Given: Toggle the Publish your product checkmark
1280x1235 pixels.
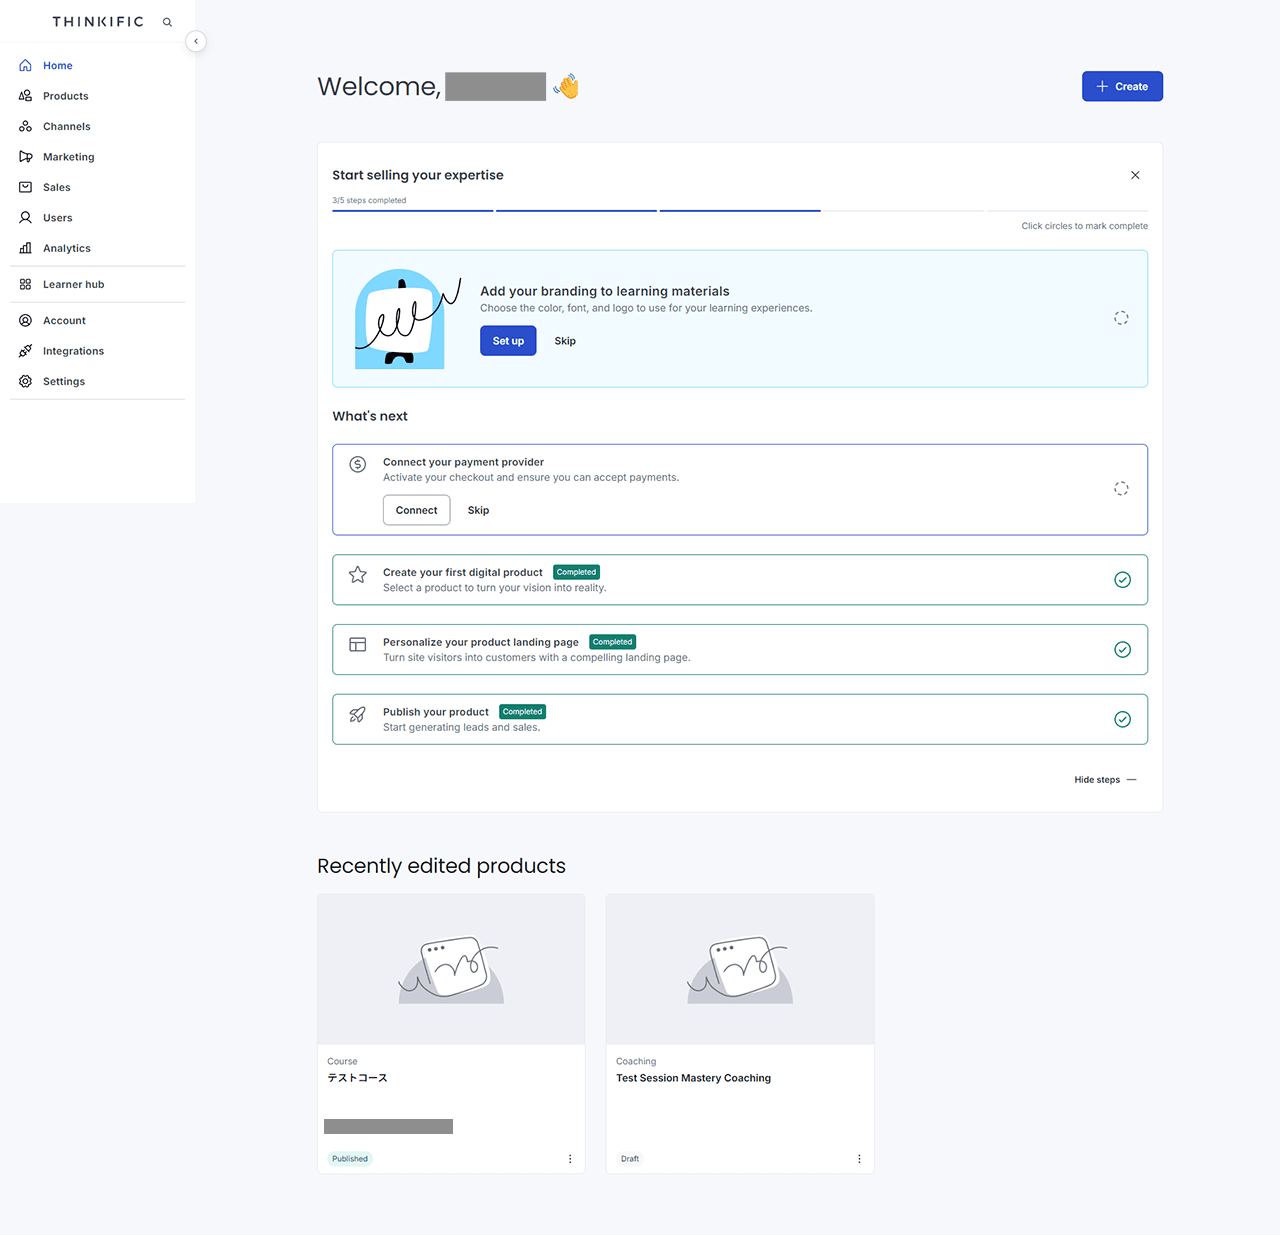Looking at the screenshot, I should click(1122, 720).
